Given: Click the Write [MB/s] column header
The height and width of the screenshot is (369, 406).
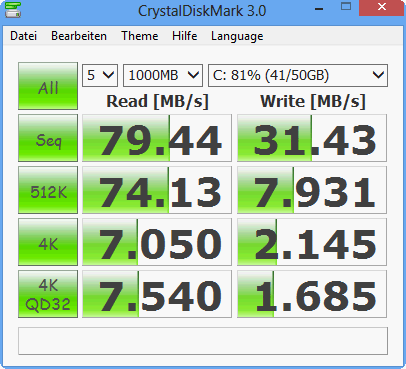Looking at the screenshot, I should pyautogui.click(x=313, y=101).
